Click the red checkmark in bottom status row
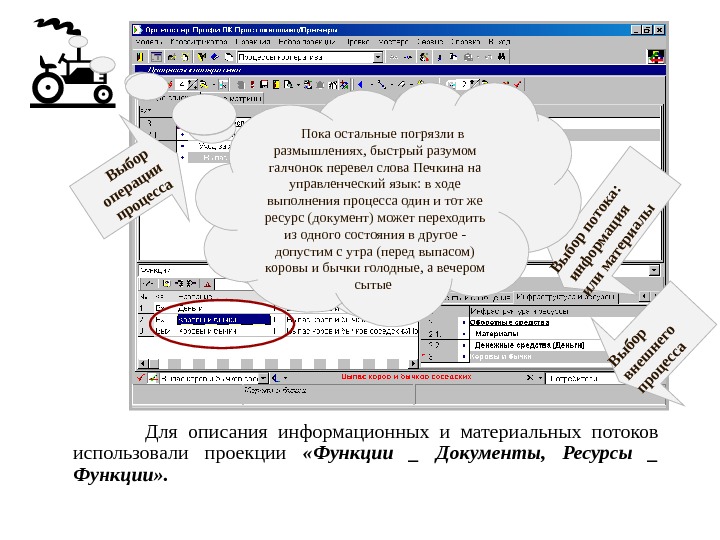The image size is (720, 540). 141,378
